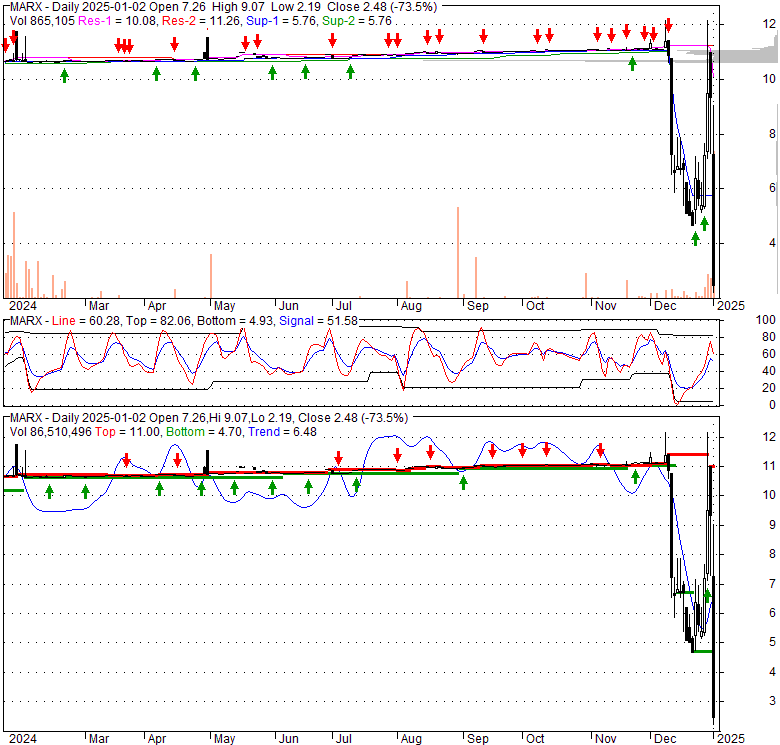Image resolution: width=780 pixels, height=745 pixels.
Task: Click the green arrow below December low in top chart
Action: [x=695, y=238]
